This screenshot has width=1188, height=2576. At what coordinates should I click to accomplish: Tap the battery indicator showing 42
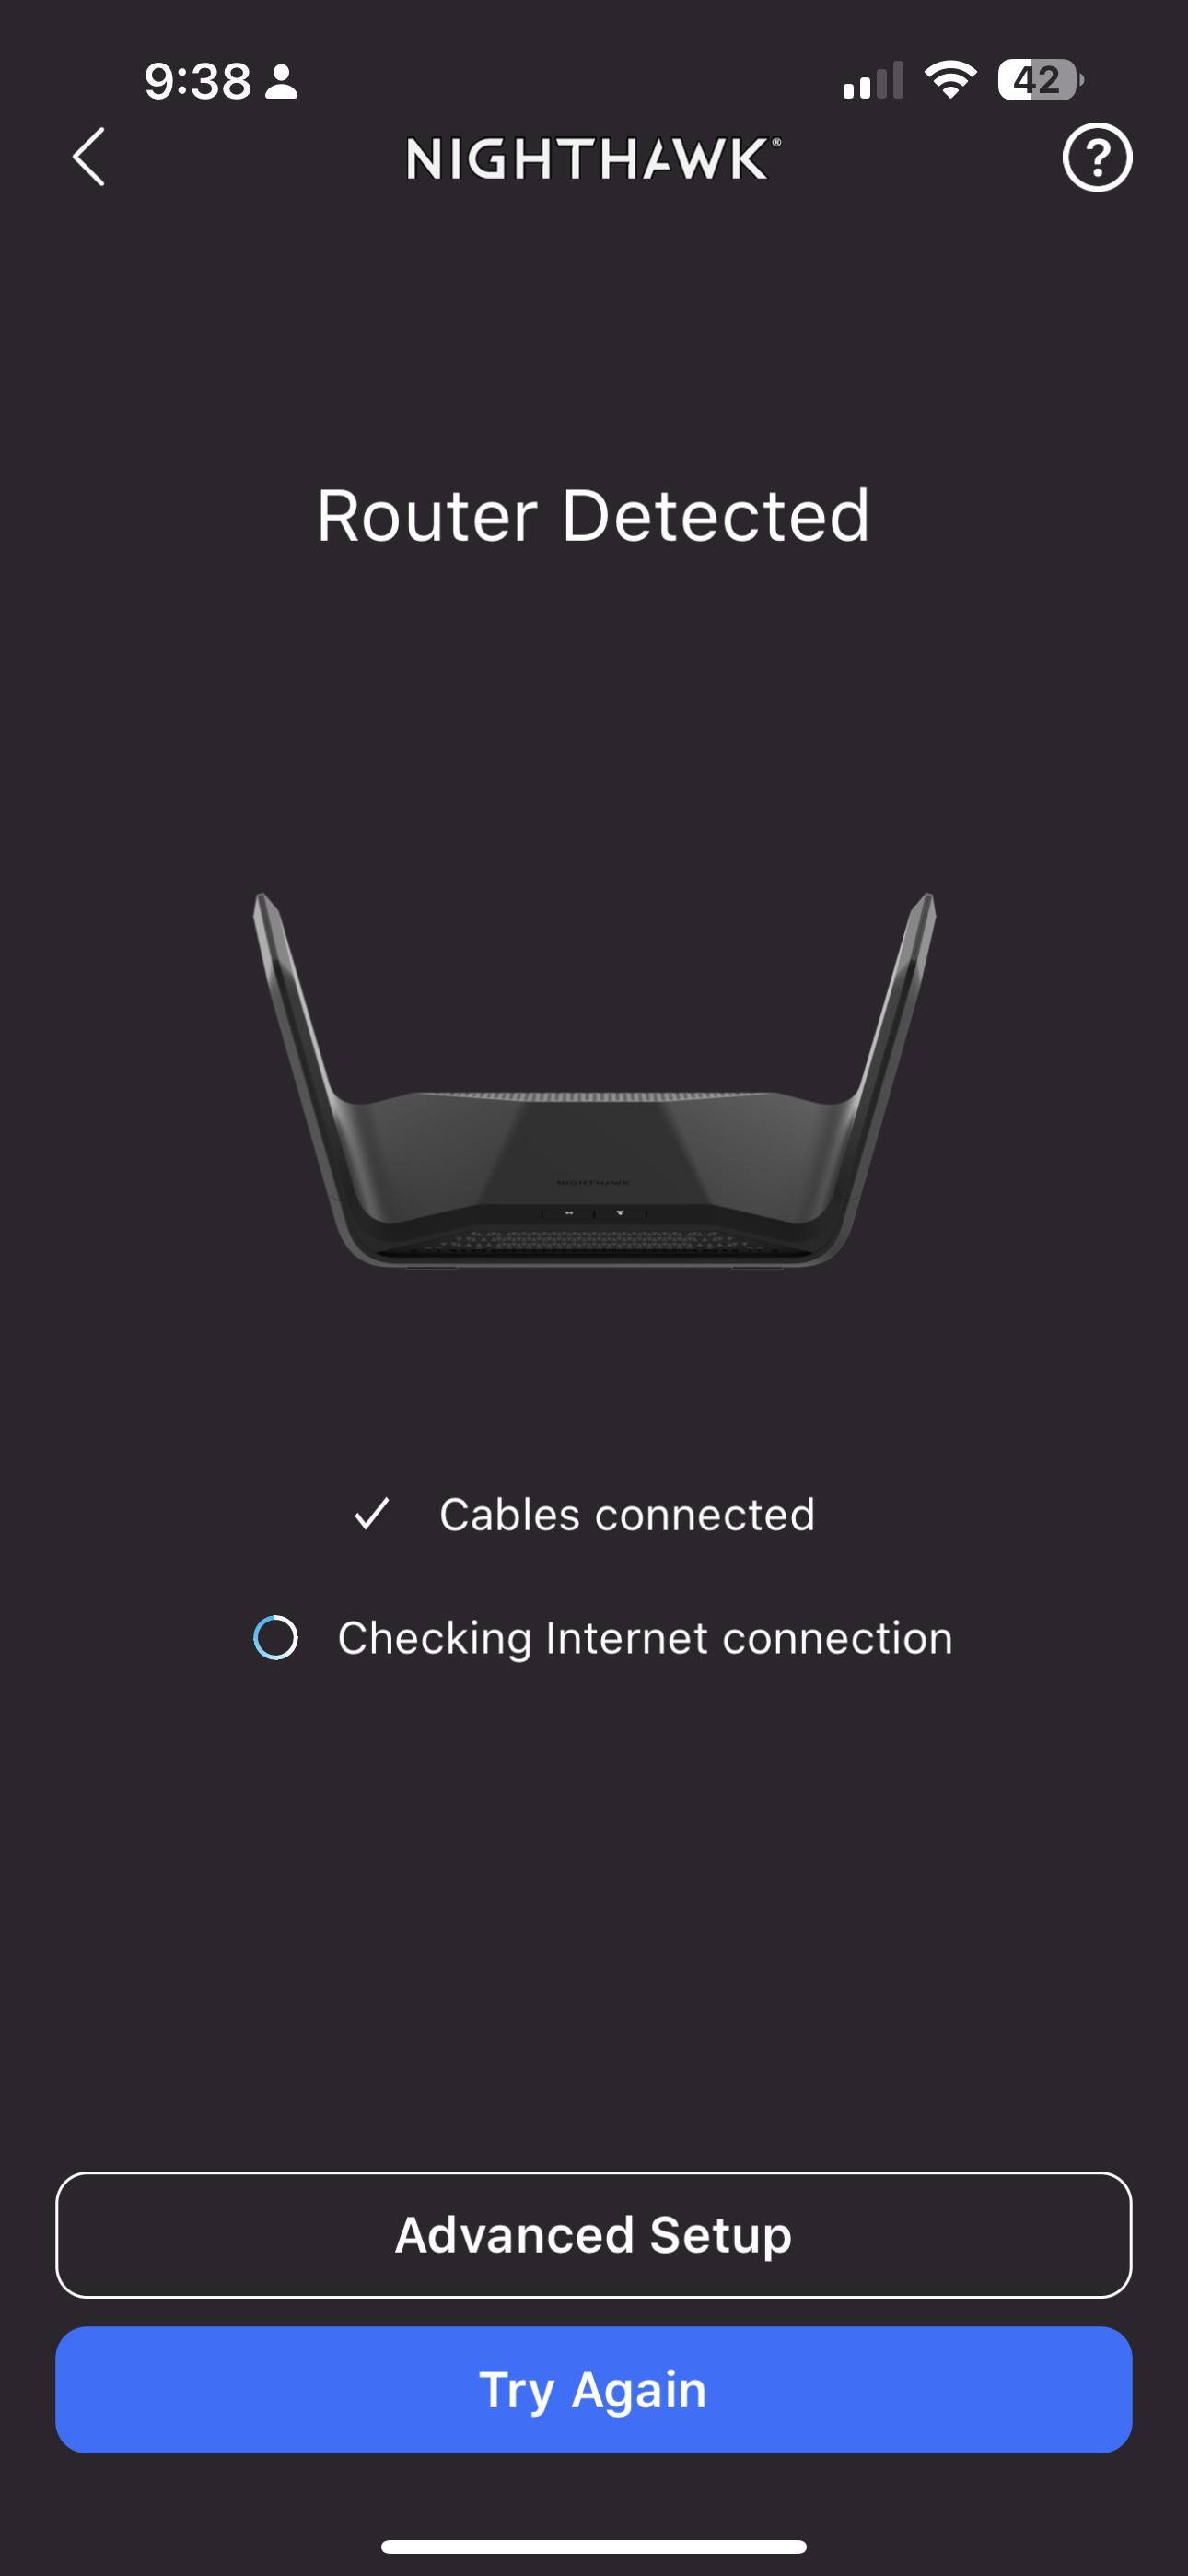click(x=1040, y=80)
